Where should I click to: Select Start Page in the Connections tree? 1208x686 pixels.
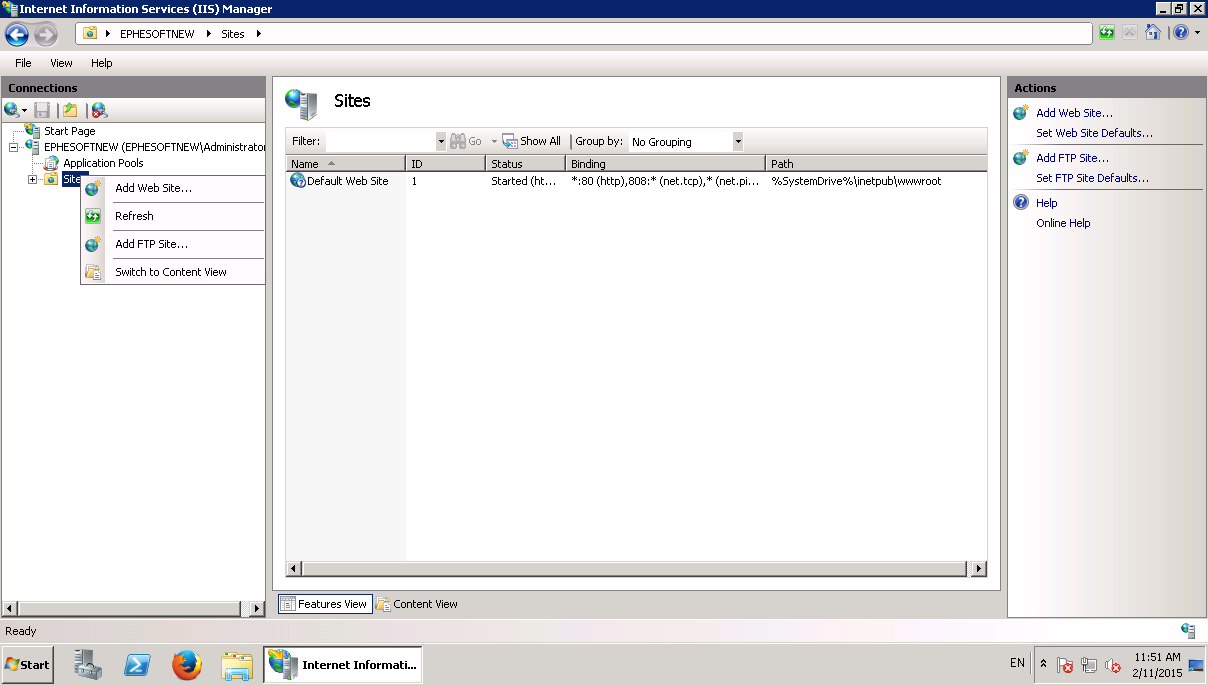coord(70,131)
